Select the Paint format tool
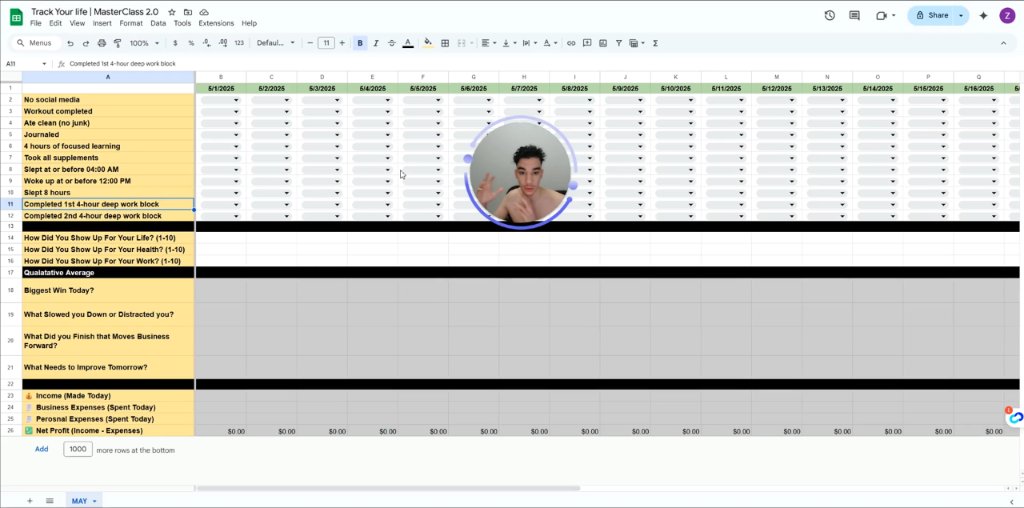 pyautogui.click(x=118, y=43)
